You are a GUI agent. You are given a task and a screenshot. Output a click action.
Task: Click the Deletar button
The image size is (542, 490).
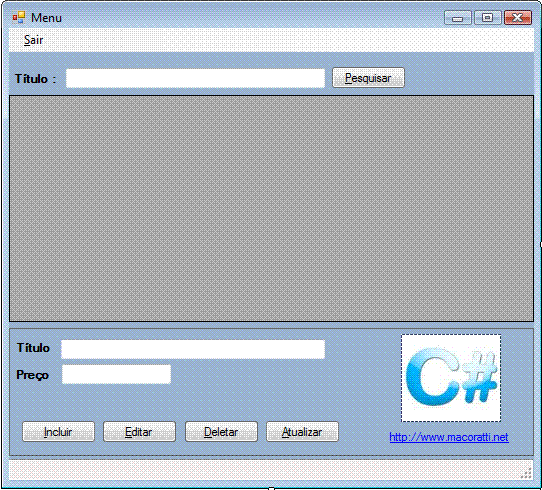tap(221, 432)
